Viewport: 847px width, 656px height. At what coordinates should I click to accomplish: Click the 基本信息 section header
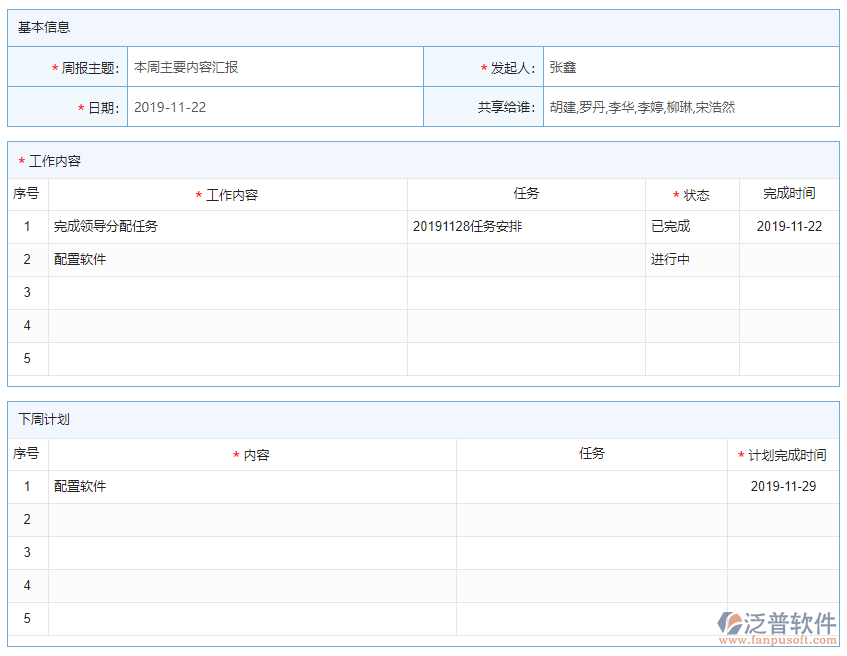click(x=44, y=28)
